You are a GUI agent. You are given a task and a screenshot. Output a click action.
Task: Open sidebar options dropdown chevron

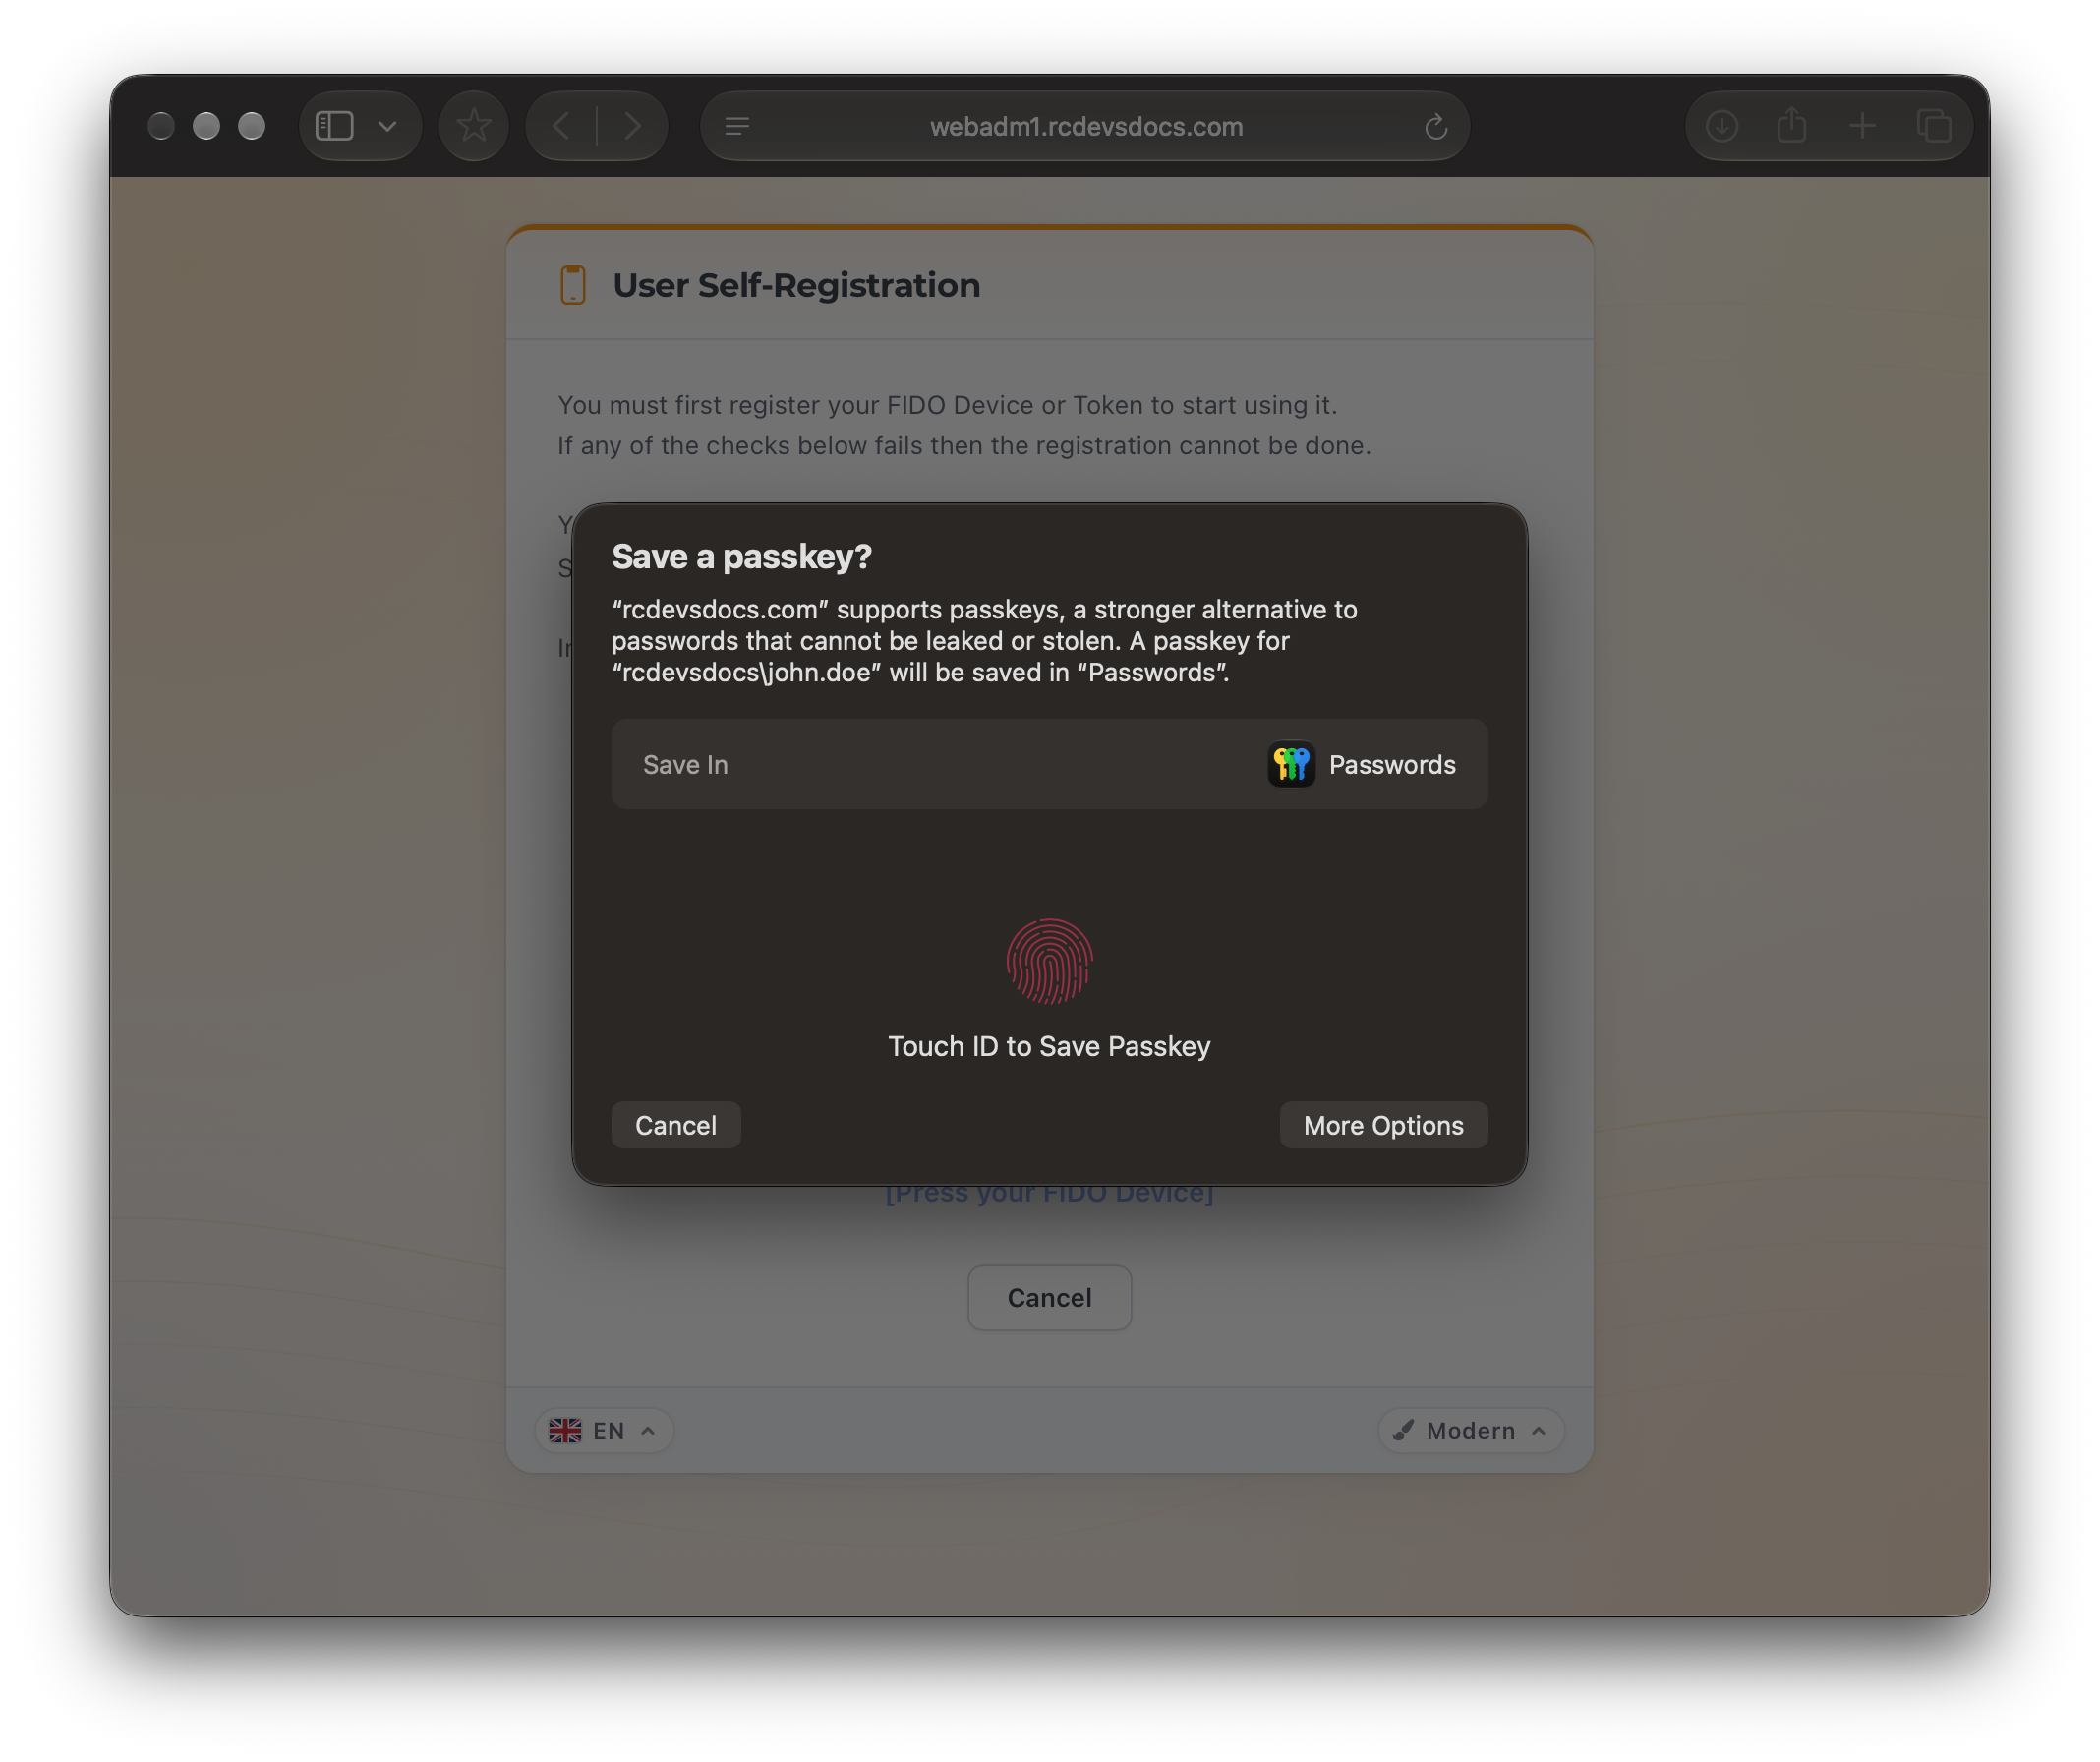click(x=388, y=126)
